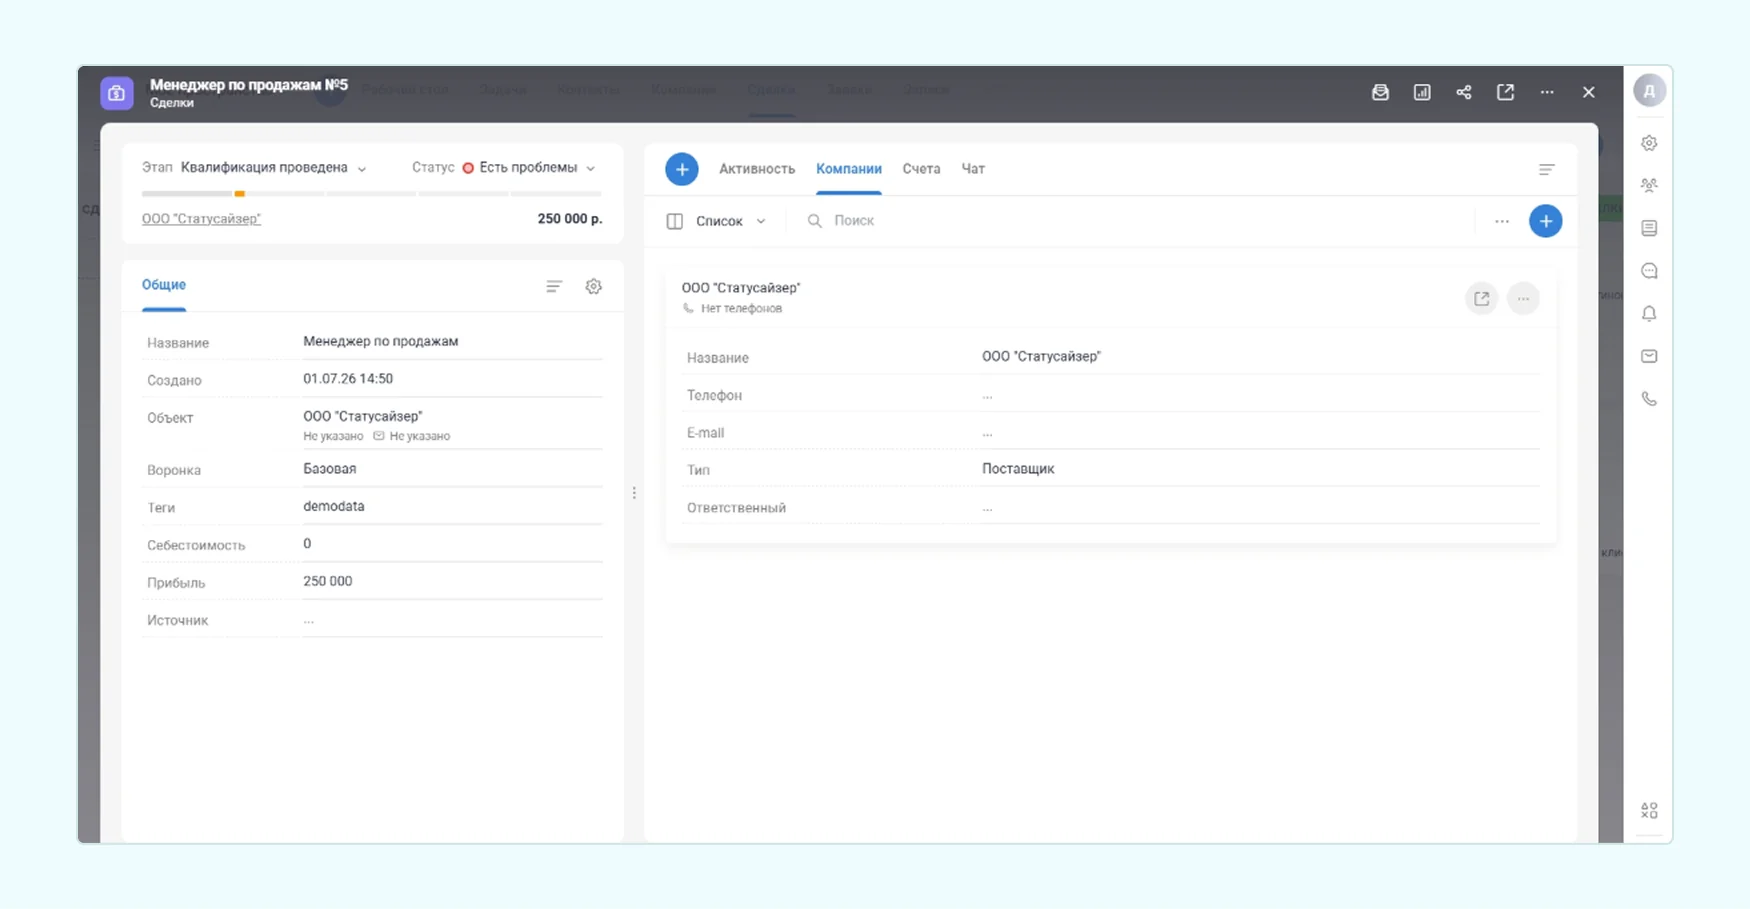Click the layout columns icon beside Список
Viewport: 1750px width, 909px height.
(x=675, y=221)
